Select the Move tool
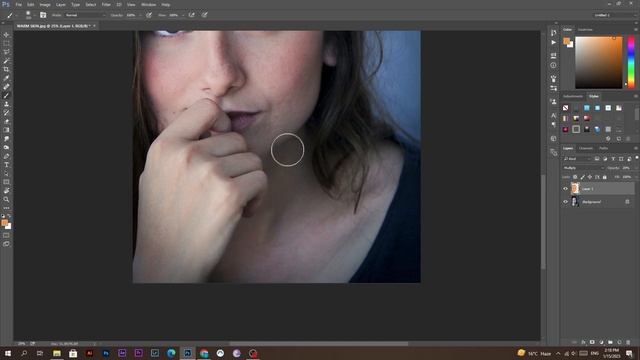Viewport: 640px width, 360px height. point(6,35)
